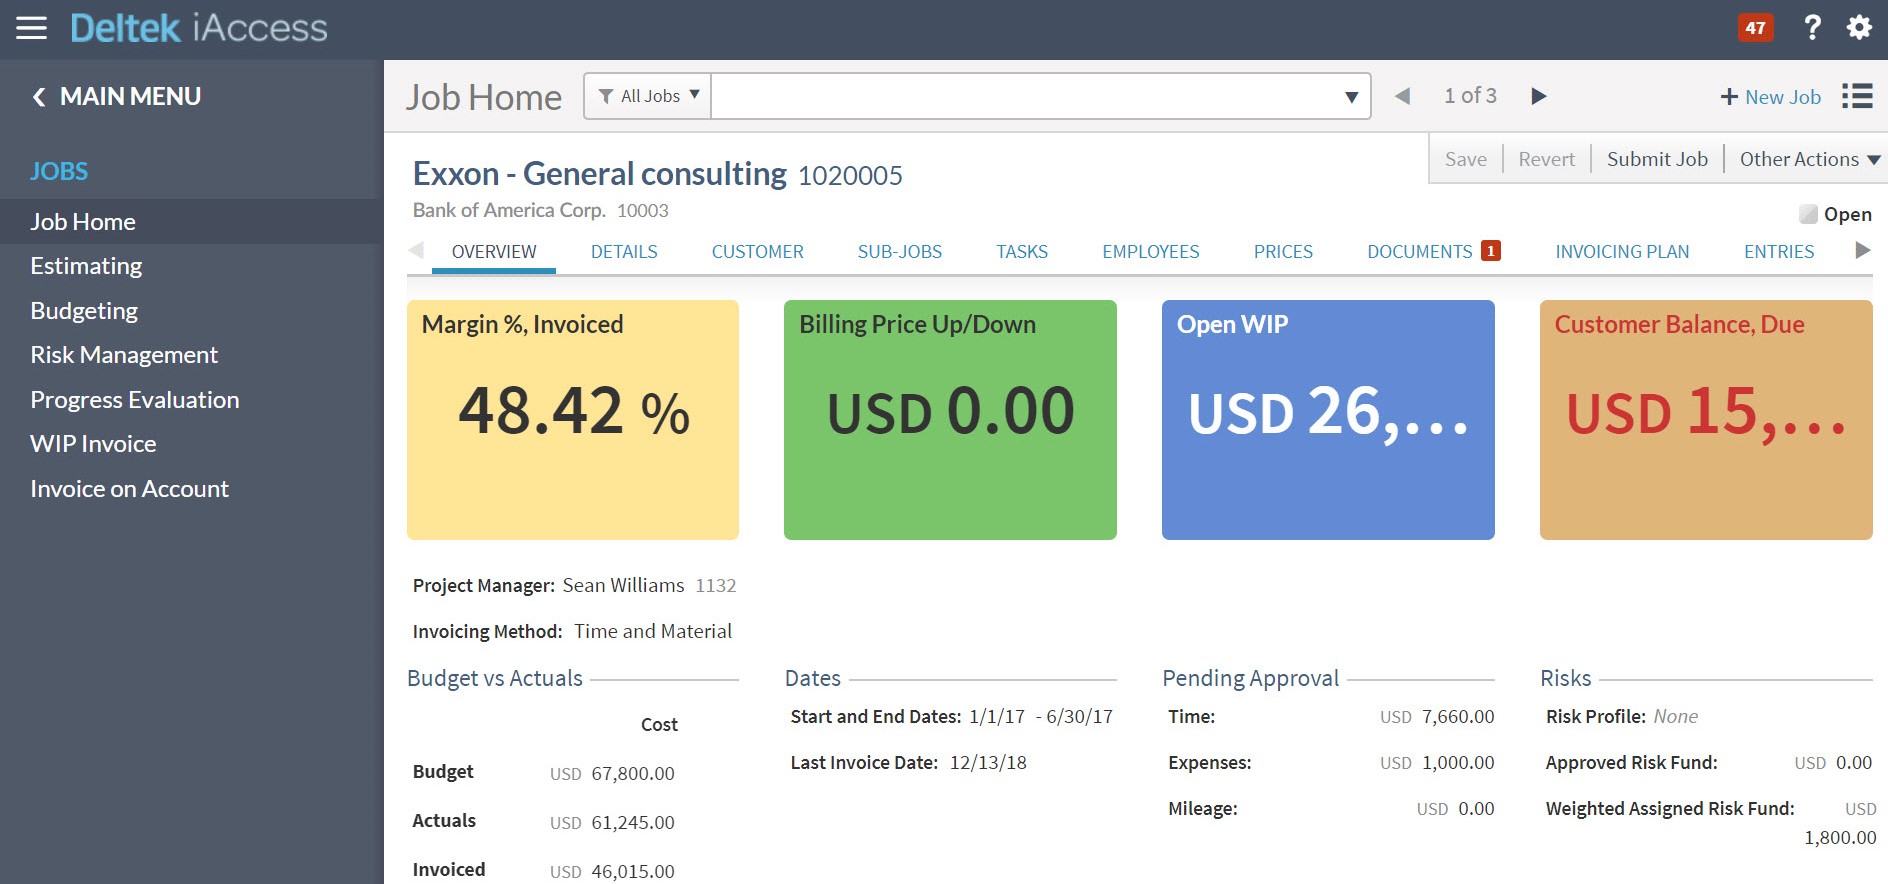The width and height of the screenshot is (1888, 884).
Task: Click the Pending Approval section heading
Action: coord(1250,678)
